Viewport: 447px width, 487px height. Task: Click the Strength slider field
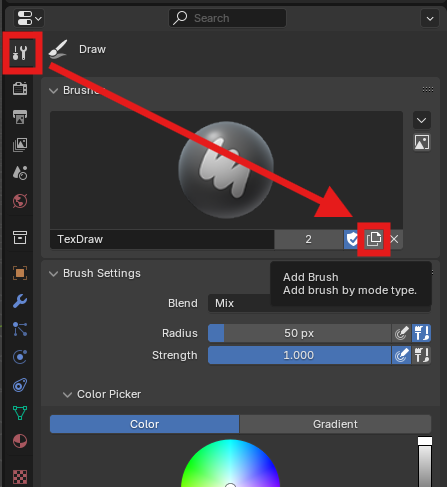coord(299,355)
